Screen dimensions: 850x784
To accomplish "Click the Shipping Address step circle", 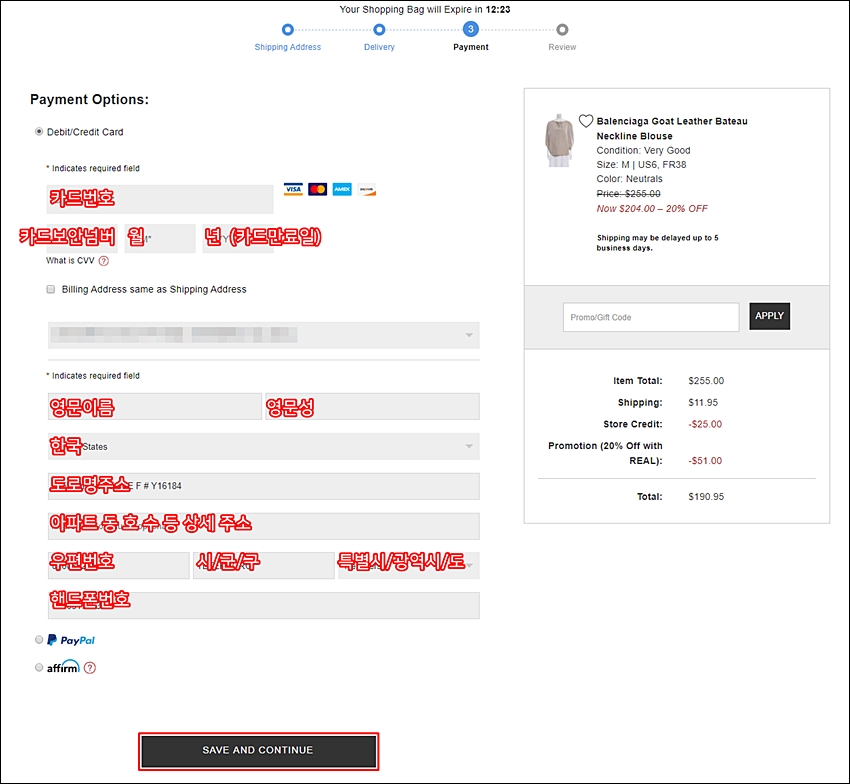I will [288, 29].
